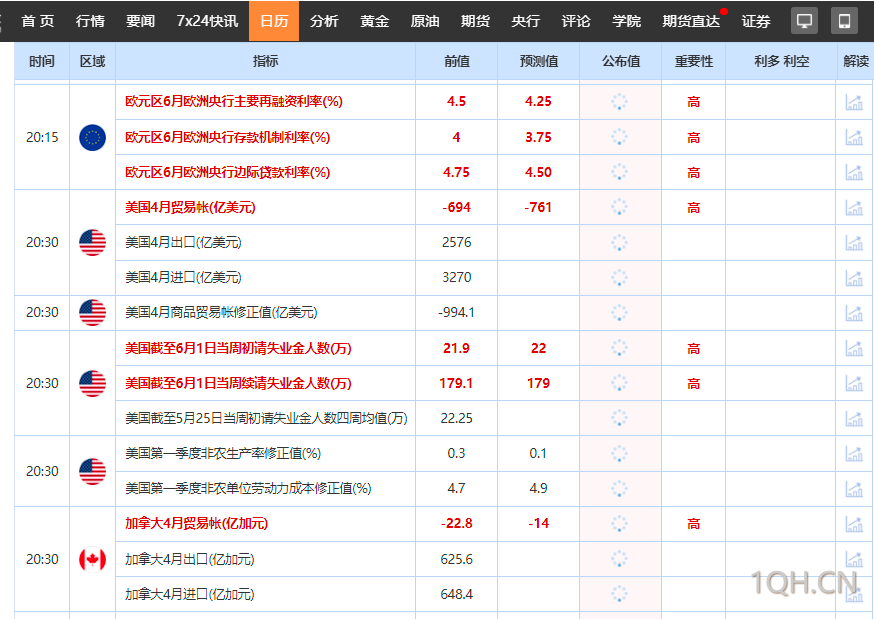Open chart for 美国4月出口

coord(854,242)
